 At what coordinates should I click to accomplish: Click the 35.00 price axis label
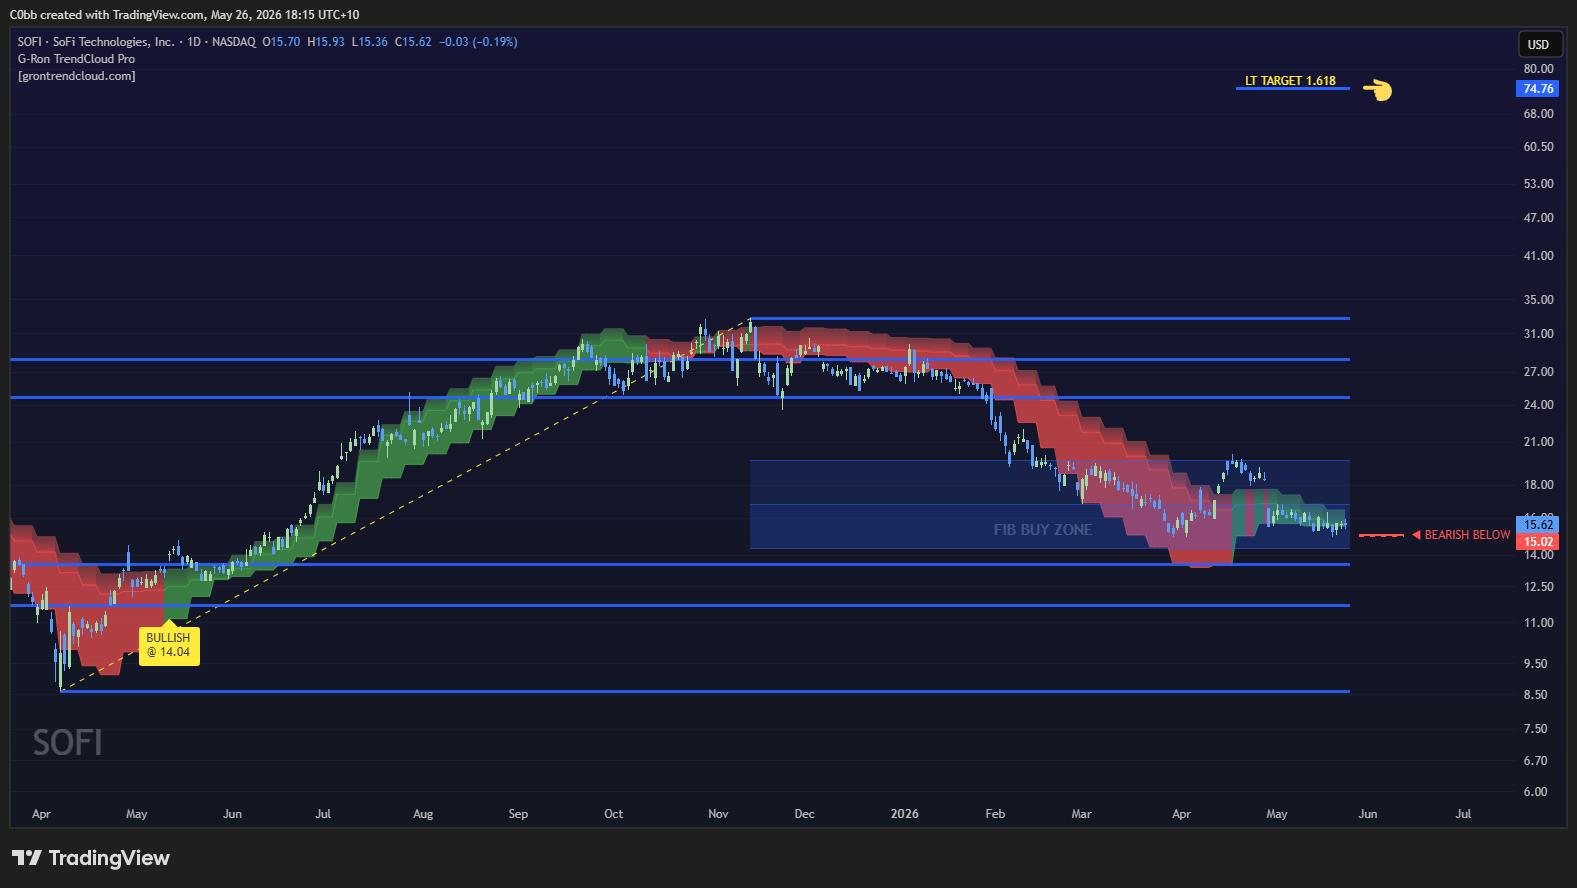tap(1538, 300)
